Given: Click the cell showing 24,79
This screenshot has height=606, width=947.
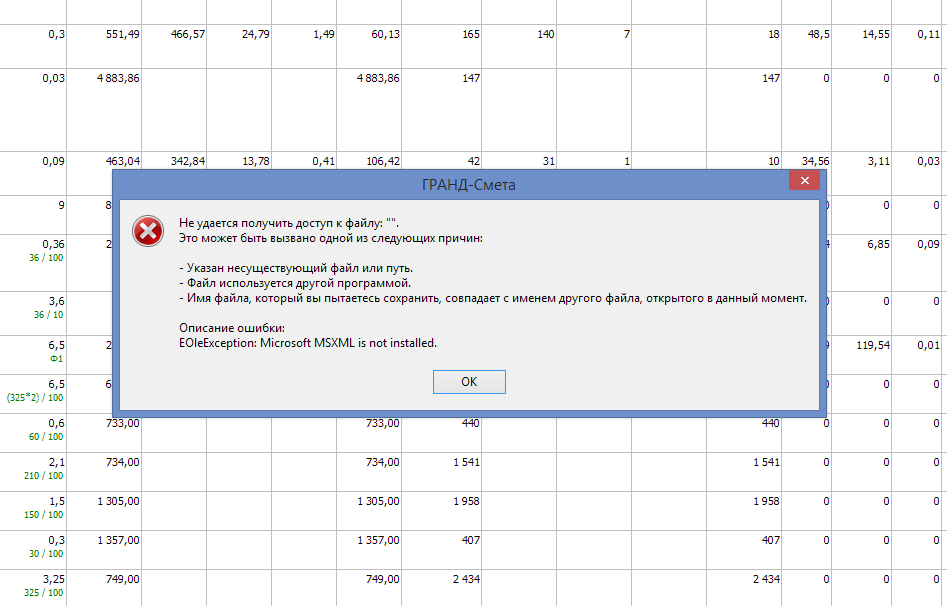Looking at the screenshot, I should 239,34.
